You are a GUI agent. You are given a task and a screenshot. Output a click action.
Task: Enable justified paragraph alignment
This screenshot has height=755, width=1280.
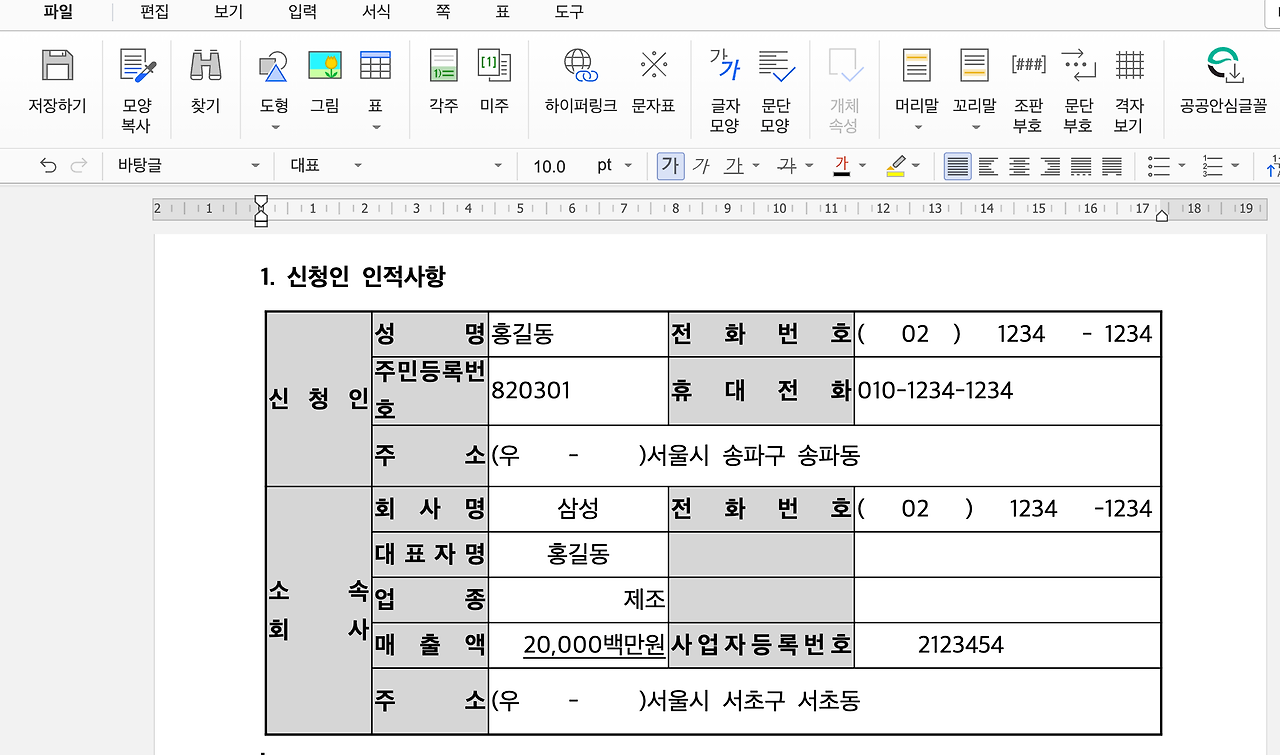pos(958,166)
